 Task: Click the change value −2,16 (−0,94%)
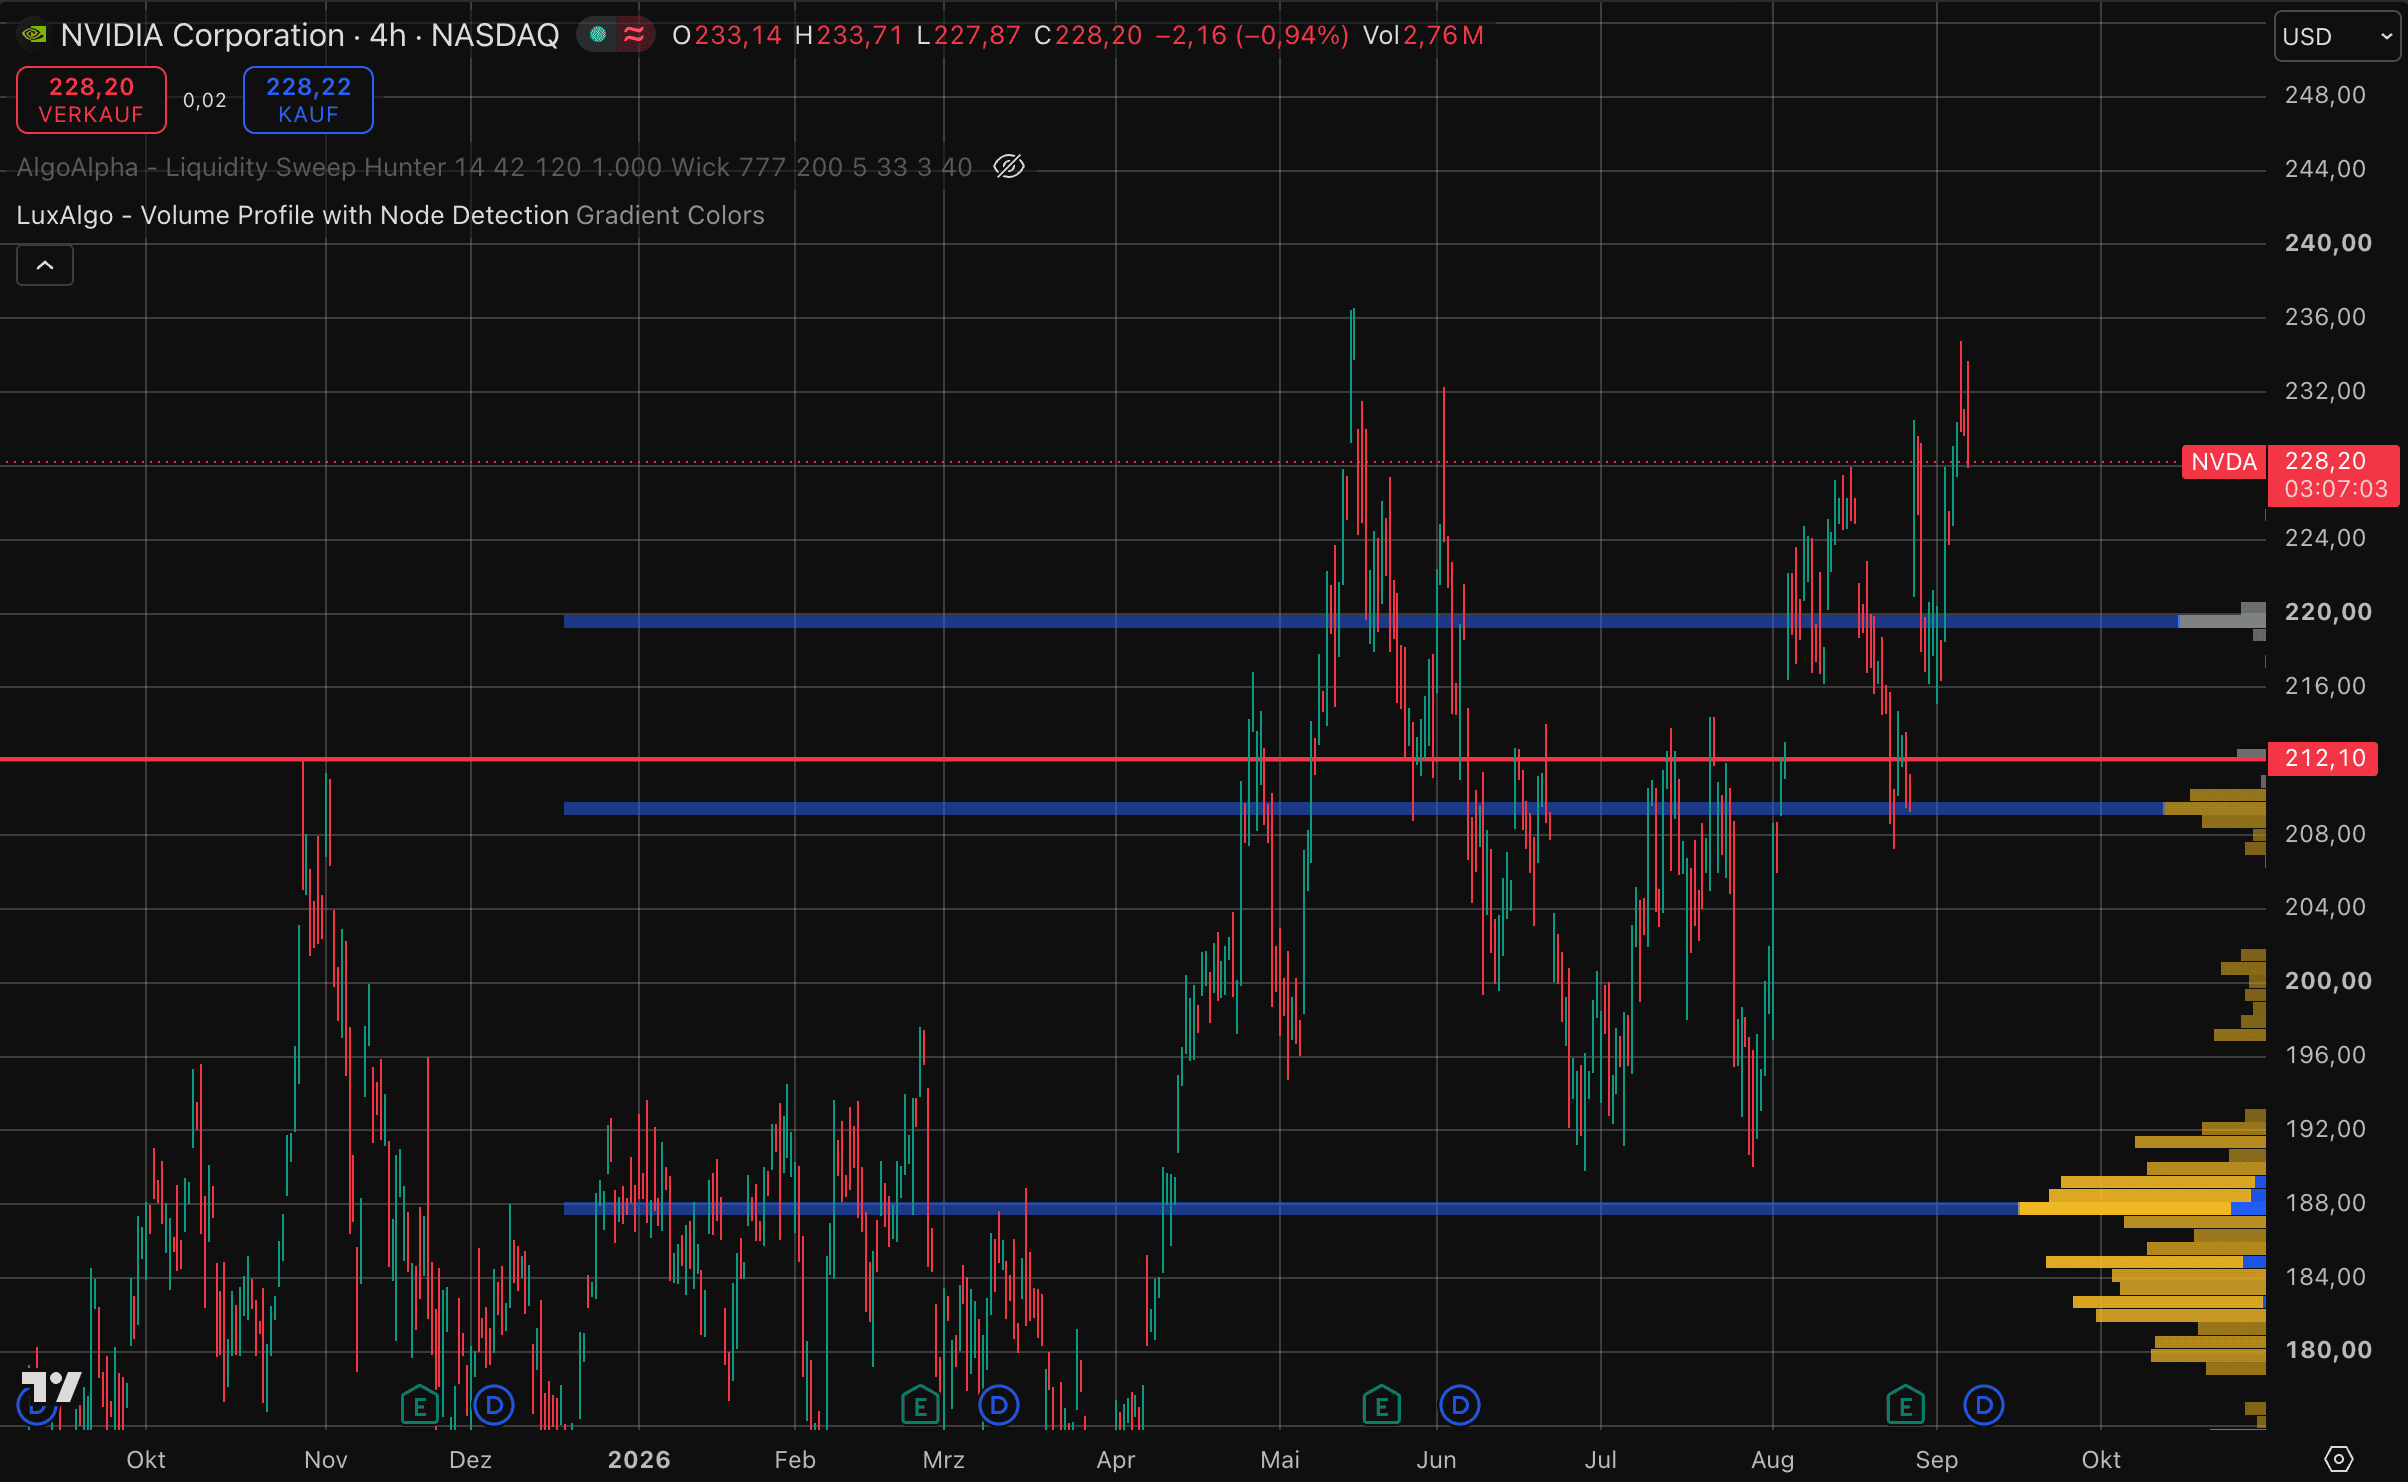point(1252,36)
